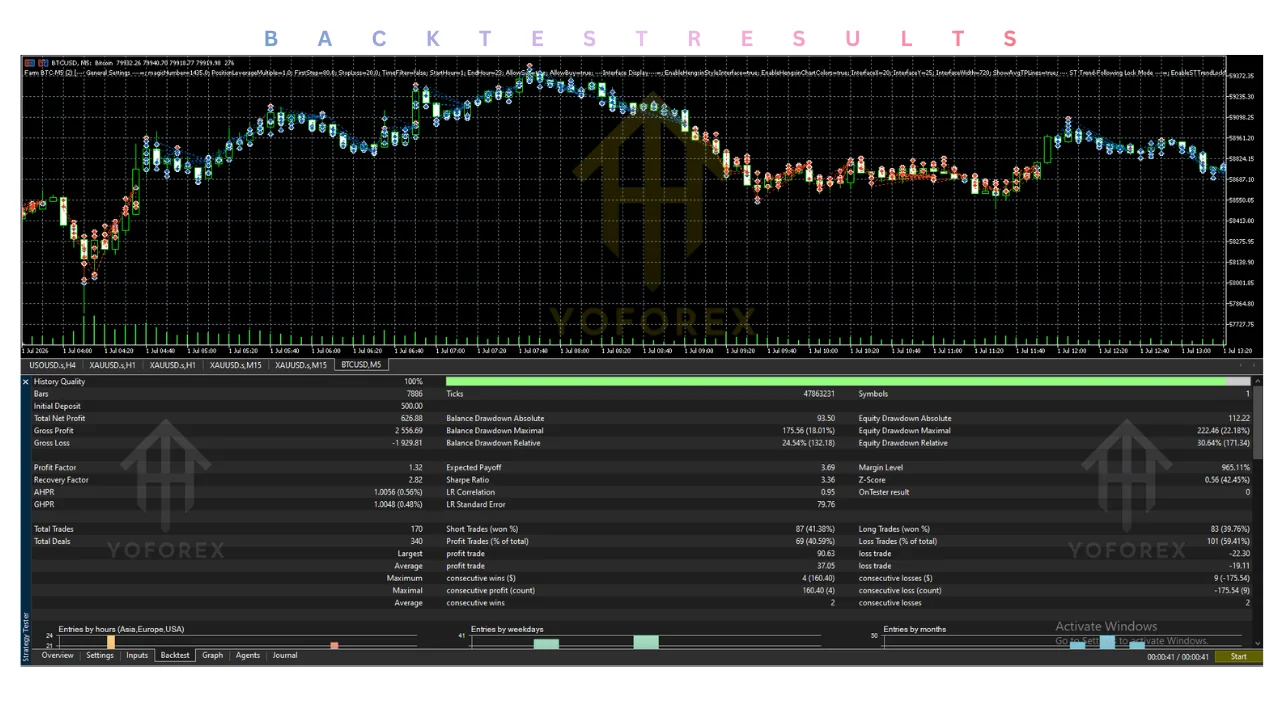Click the Profit Factor value 1.32

[x=416, y=467]
